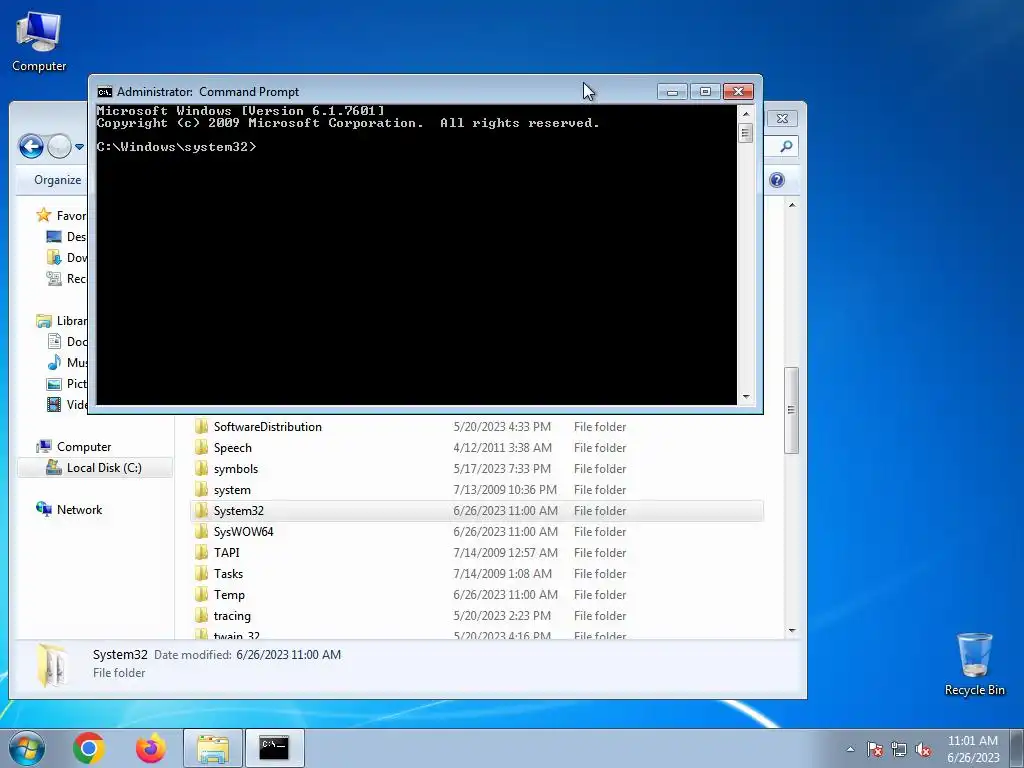This screenshot has width=1024, height=768.
Task: Click Date modified value in details pane
Action: click(x=289, y=654)
